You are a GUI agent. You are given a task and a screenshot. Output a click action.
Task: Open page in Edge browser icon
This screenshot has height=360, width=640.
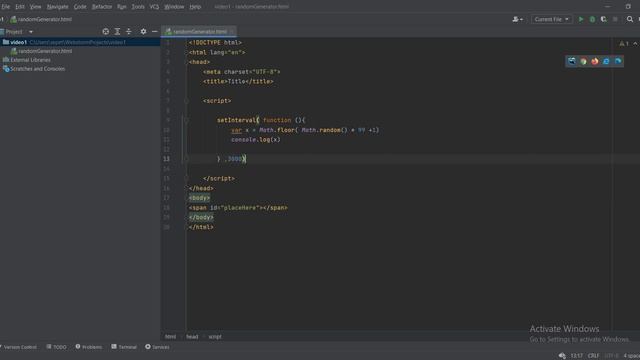(618, 61)
